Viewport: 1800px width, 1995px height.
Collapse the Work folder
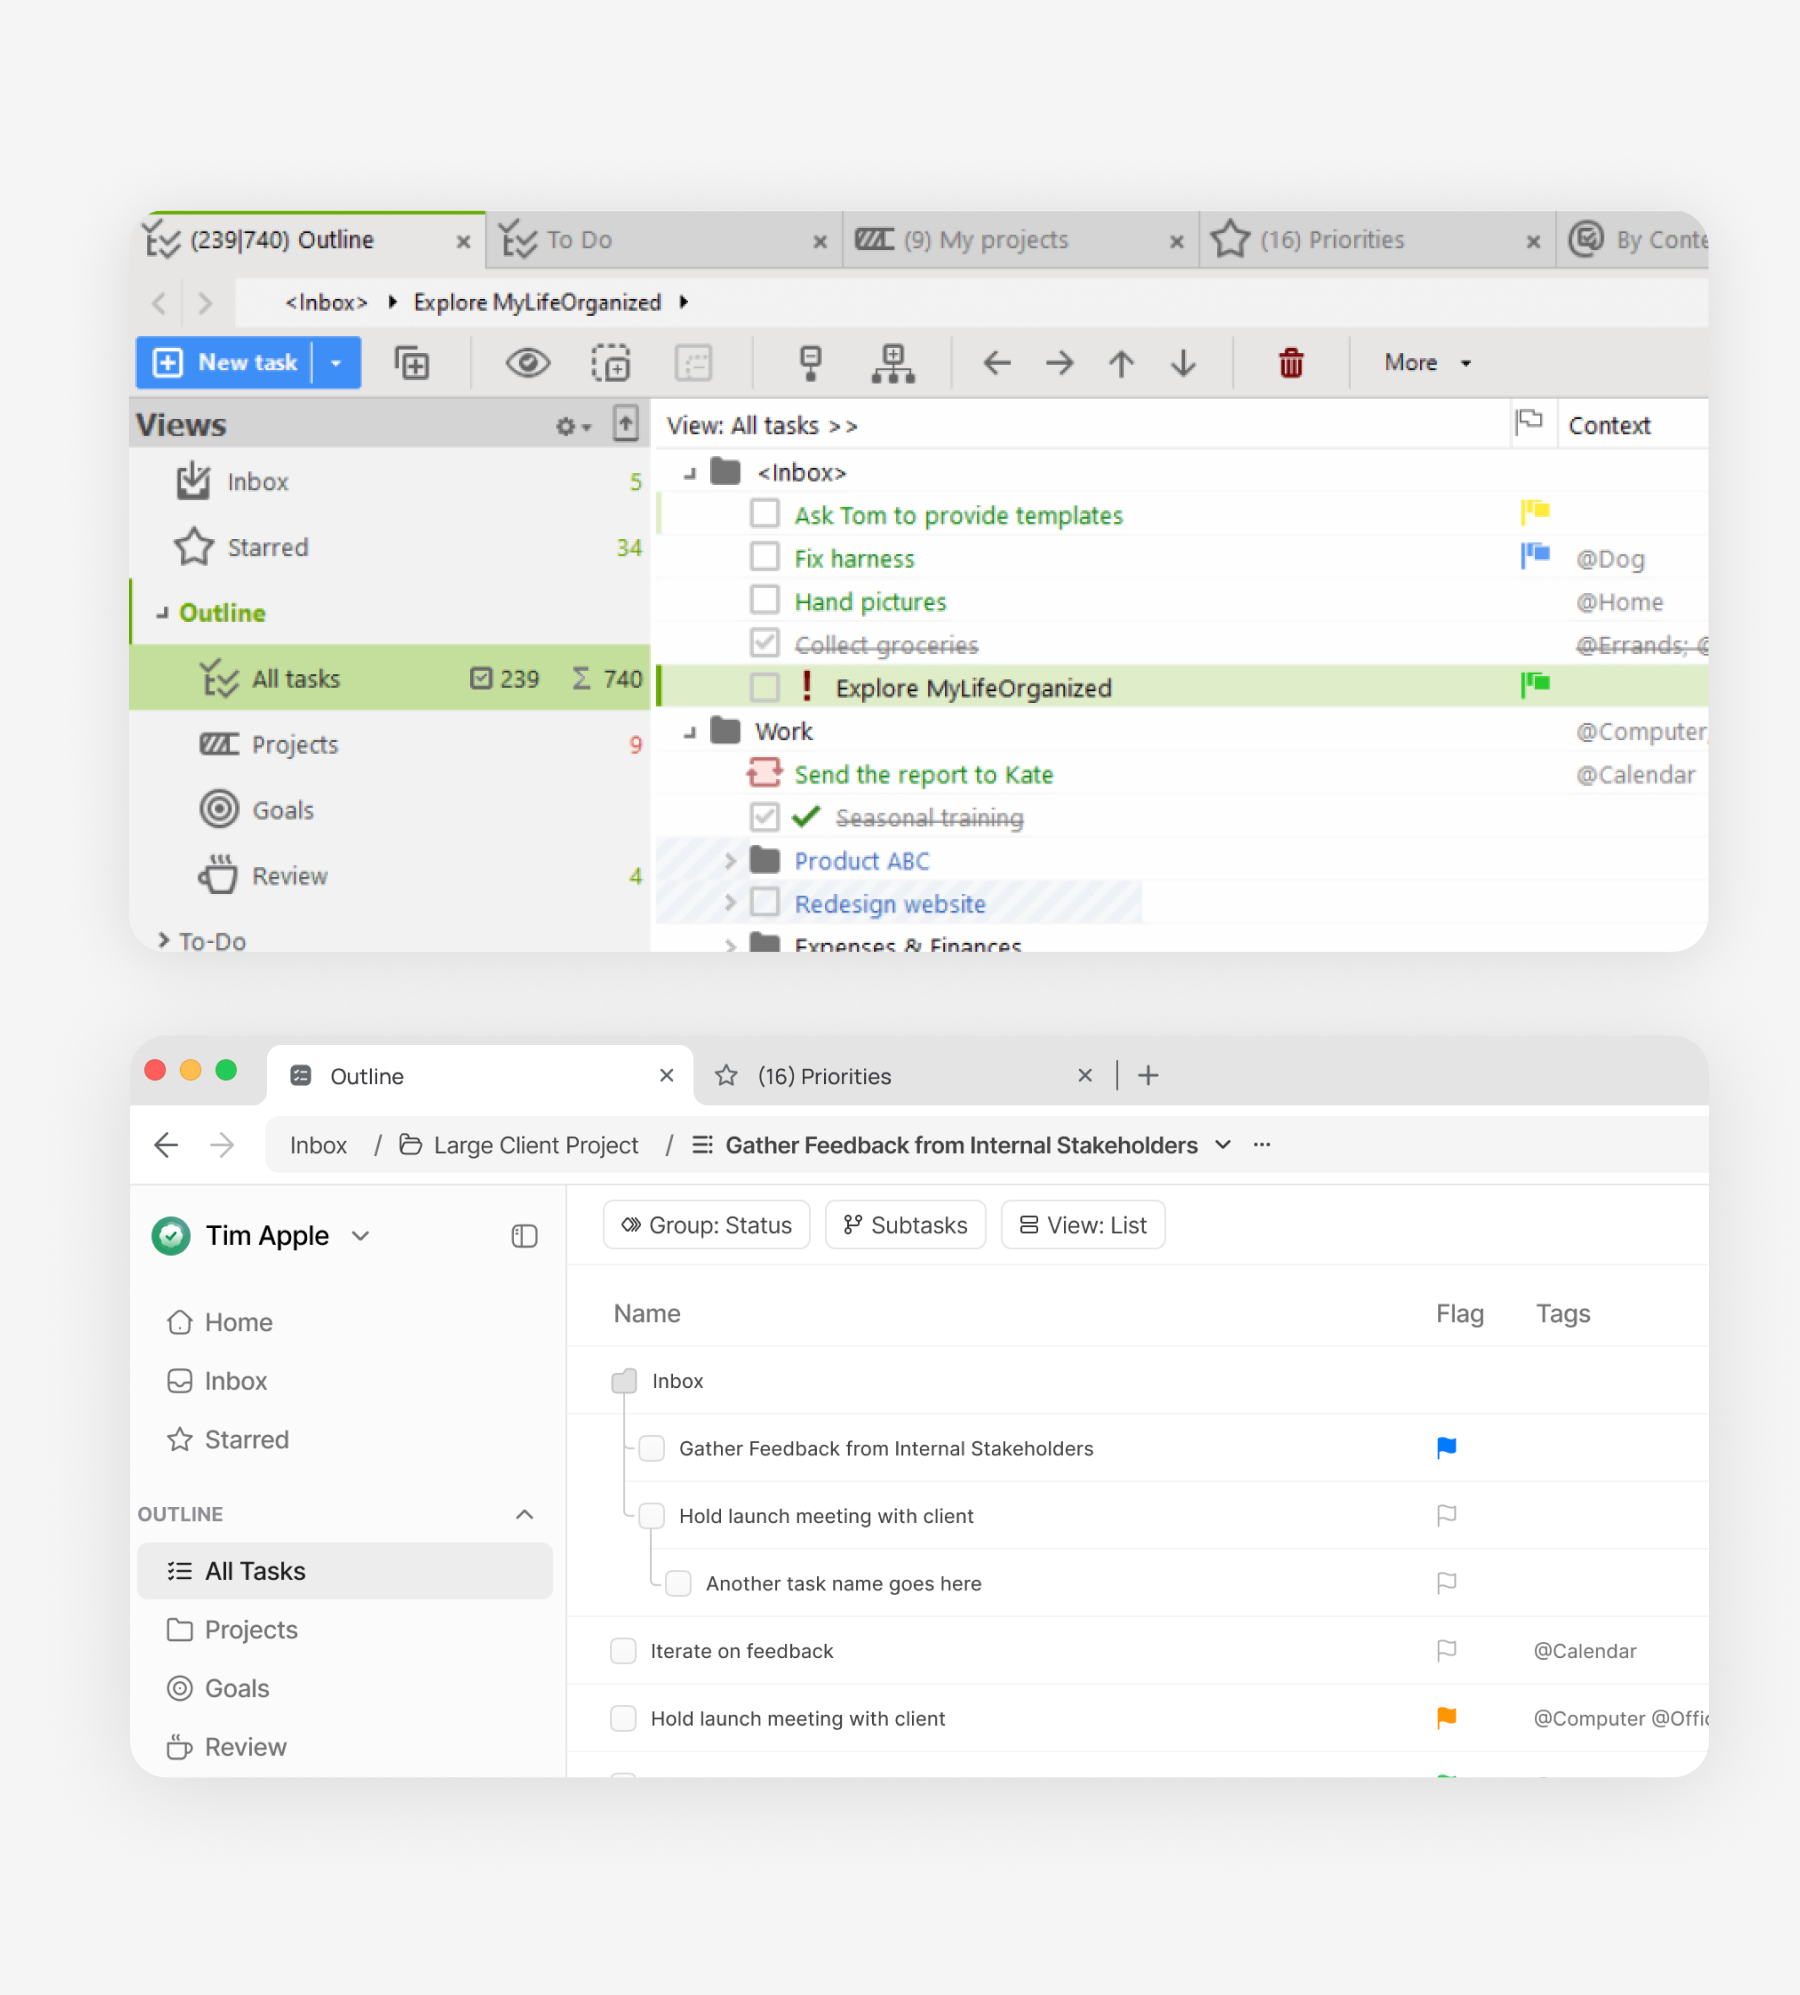pyautogui.click(x=690, y=732)
